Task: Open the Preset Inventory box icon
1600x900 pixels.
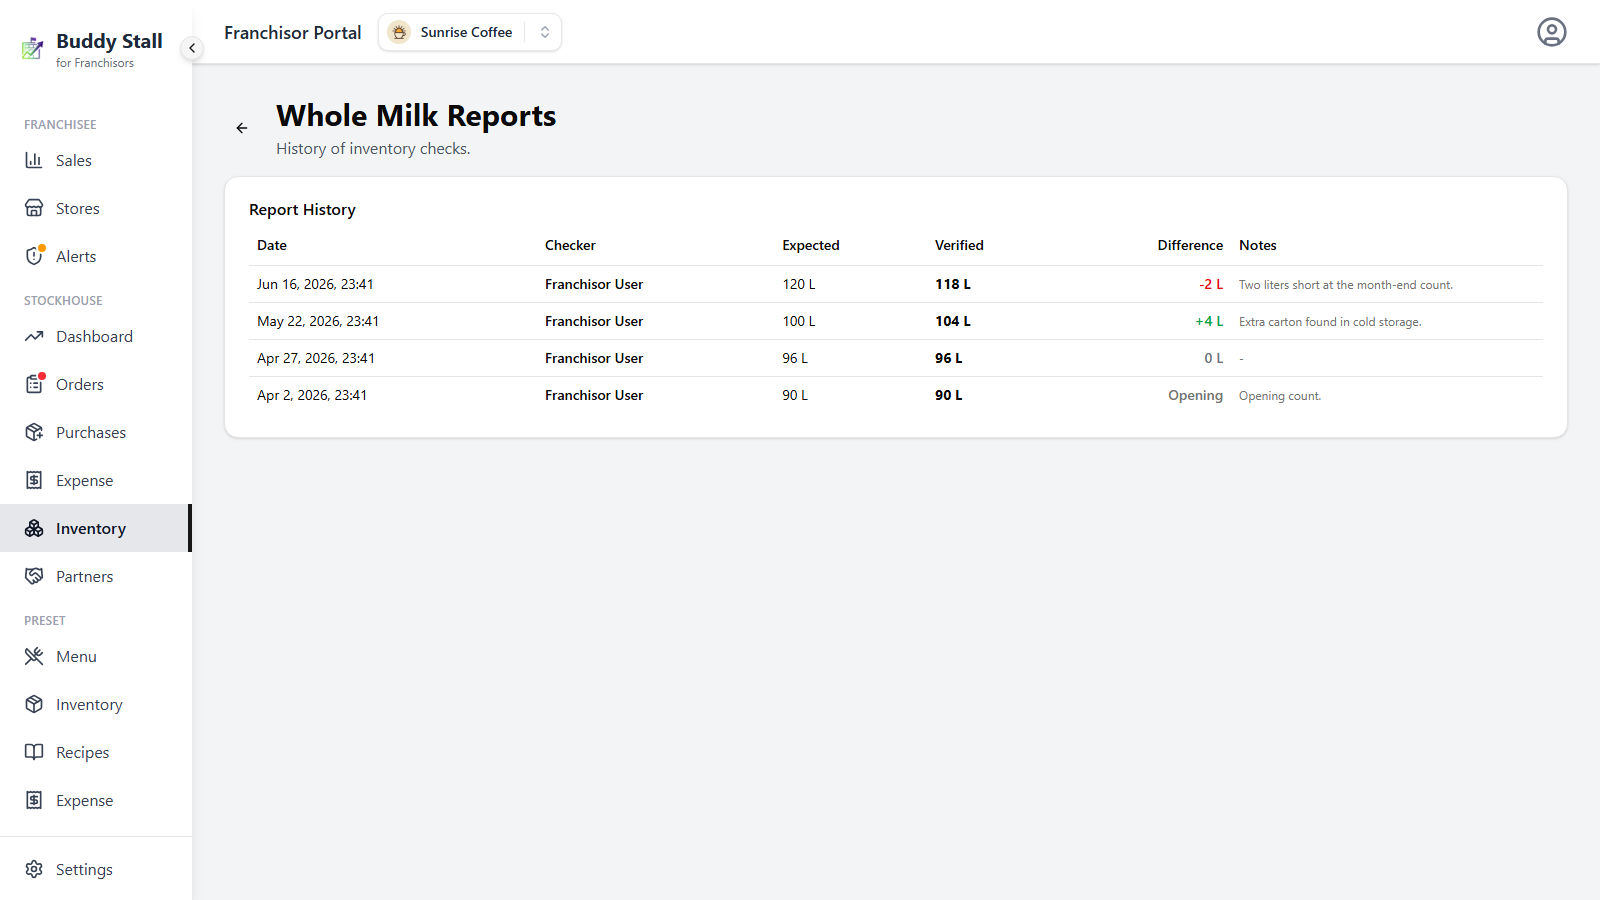Action: pyautogui.click(x=34, y=704)
